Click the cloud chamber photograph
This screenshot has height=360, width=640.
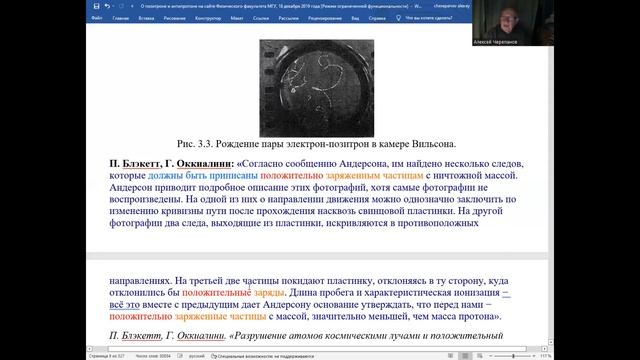[317, 88]
